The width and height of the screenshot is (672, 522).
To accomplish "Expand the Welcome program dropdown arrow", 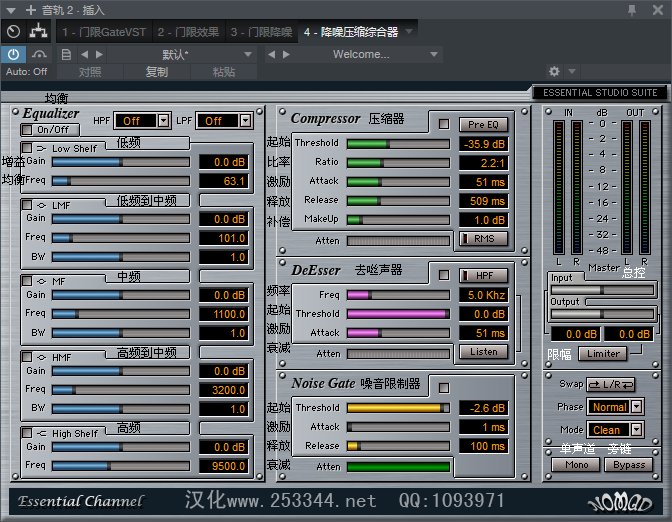I will pyautogui.click(x=434, y=54).
